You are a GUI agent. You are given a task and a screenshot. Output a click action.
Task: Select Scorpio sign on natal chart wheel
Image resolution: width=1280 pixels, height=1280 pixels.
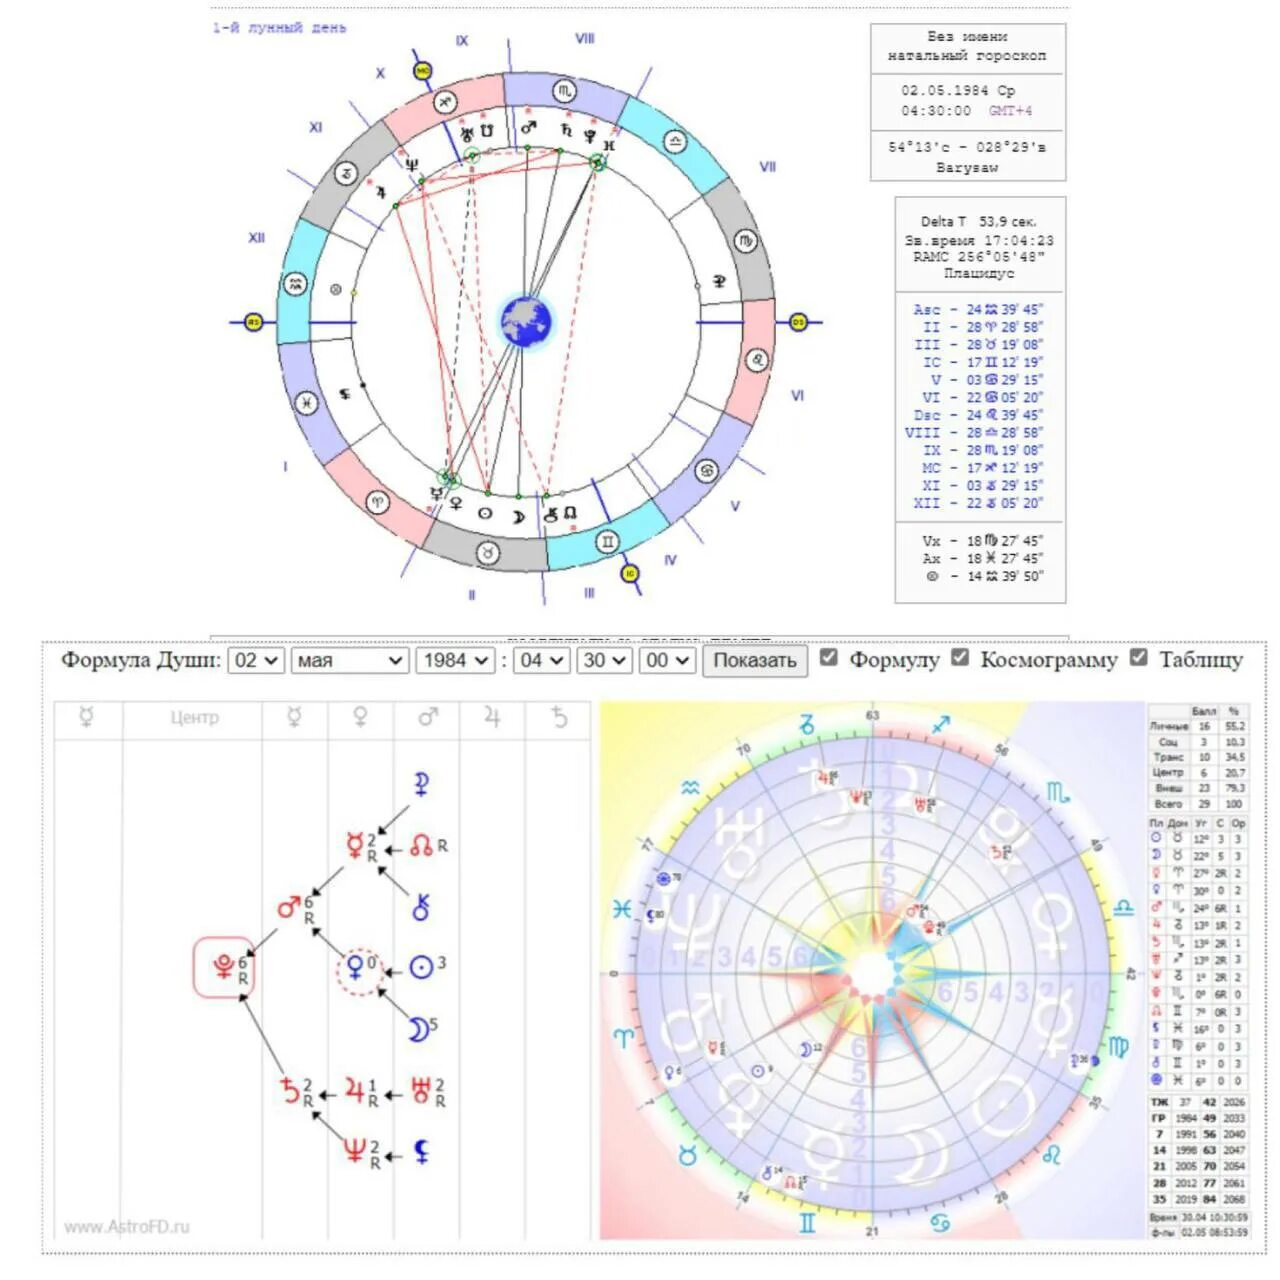pyautogui.click(x=565, y=91)
